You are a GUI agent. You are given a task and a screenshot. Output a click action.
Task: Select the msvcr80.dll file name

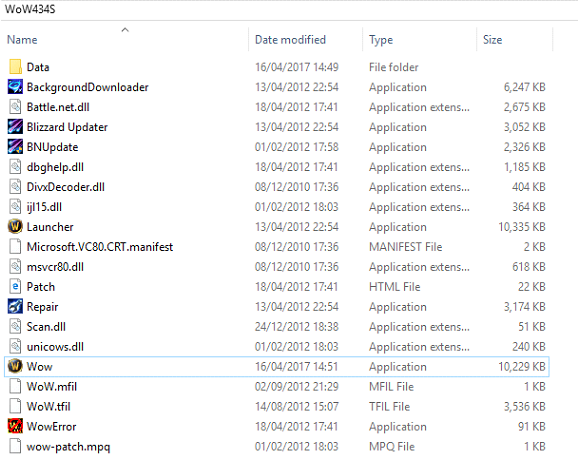tap(55, 267)
